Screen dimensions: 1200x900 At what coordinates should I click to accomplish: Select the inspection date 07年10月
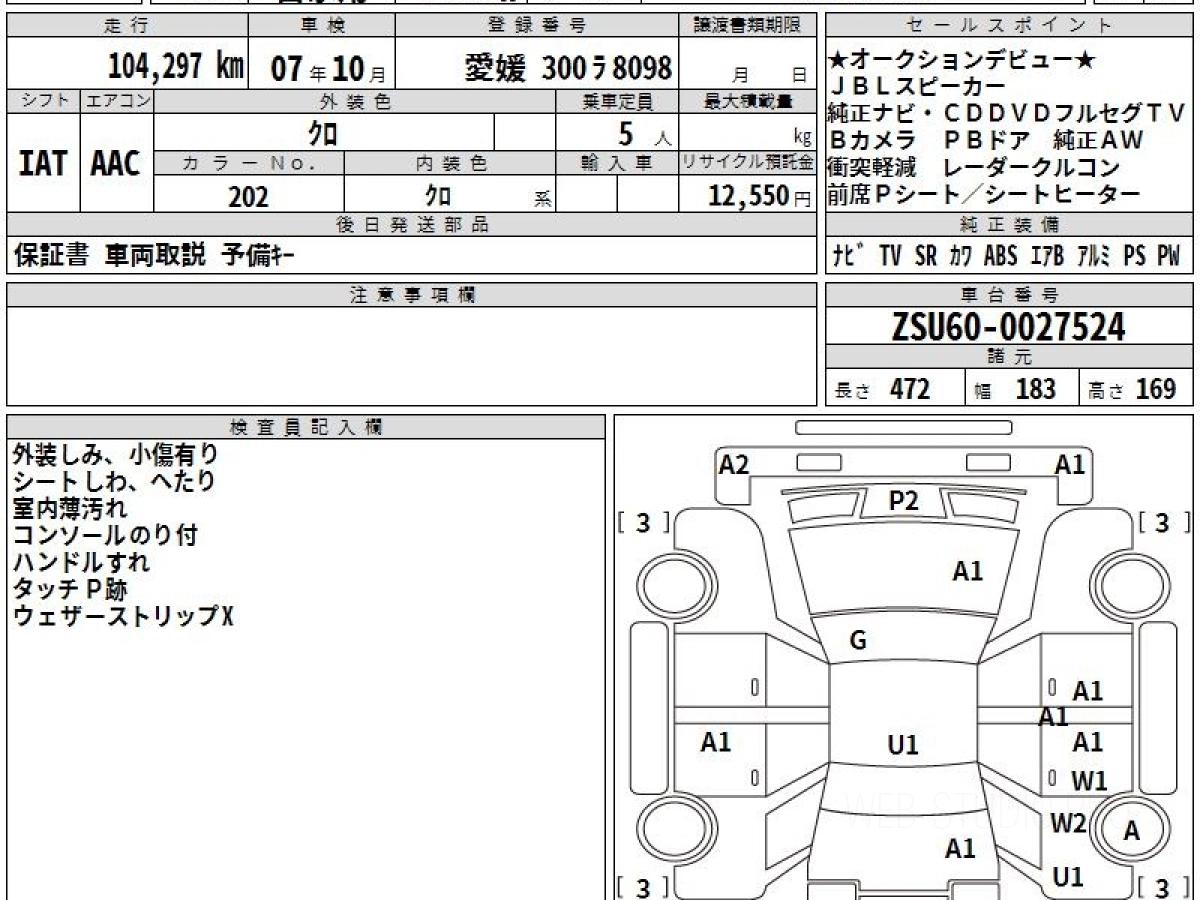pyautogui.click(x=328, y=68)
